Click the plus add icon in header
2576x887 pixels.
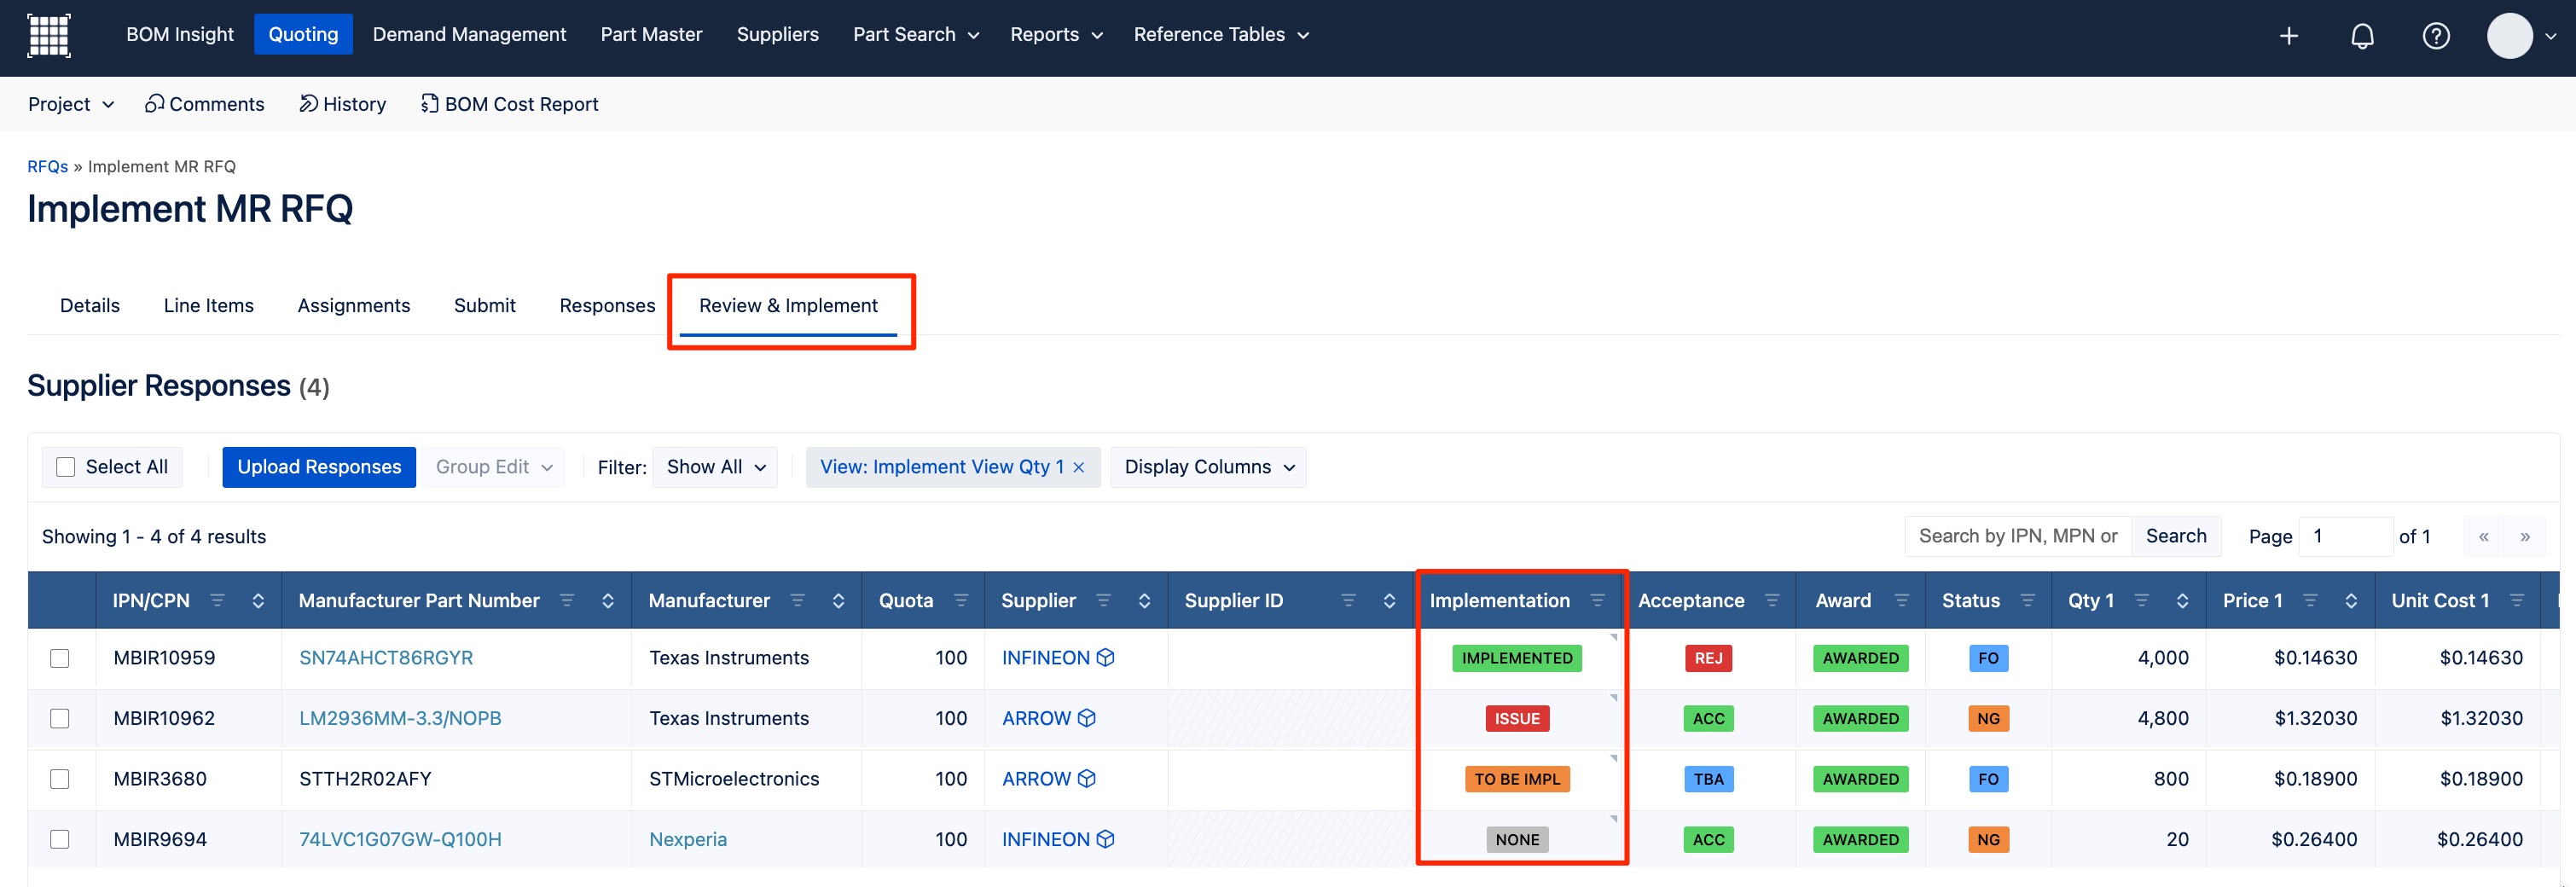click(2288, 36)
